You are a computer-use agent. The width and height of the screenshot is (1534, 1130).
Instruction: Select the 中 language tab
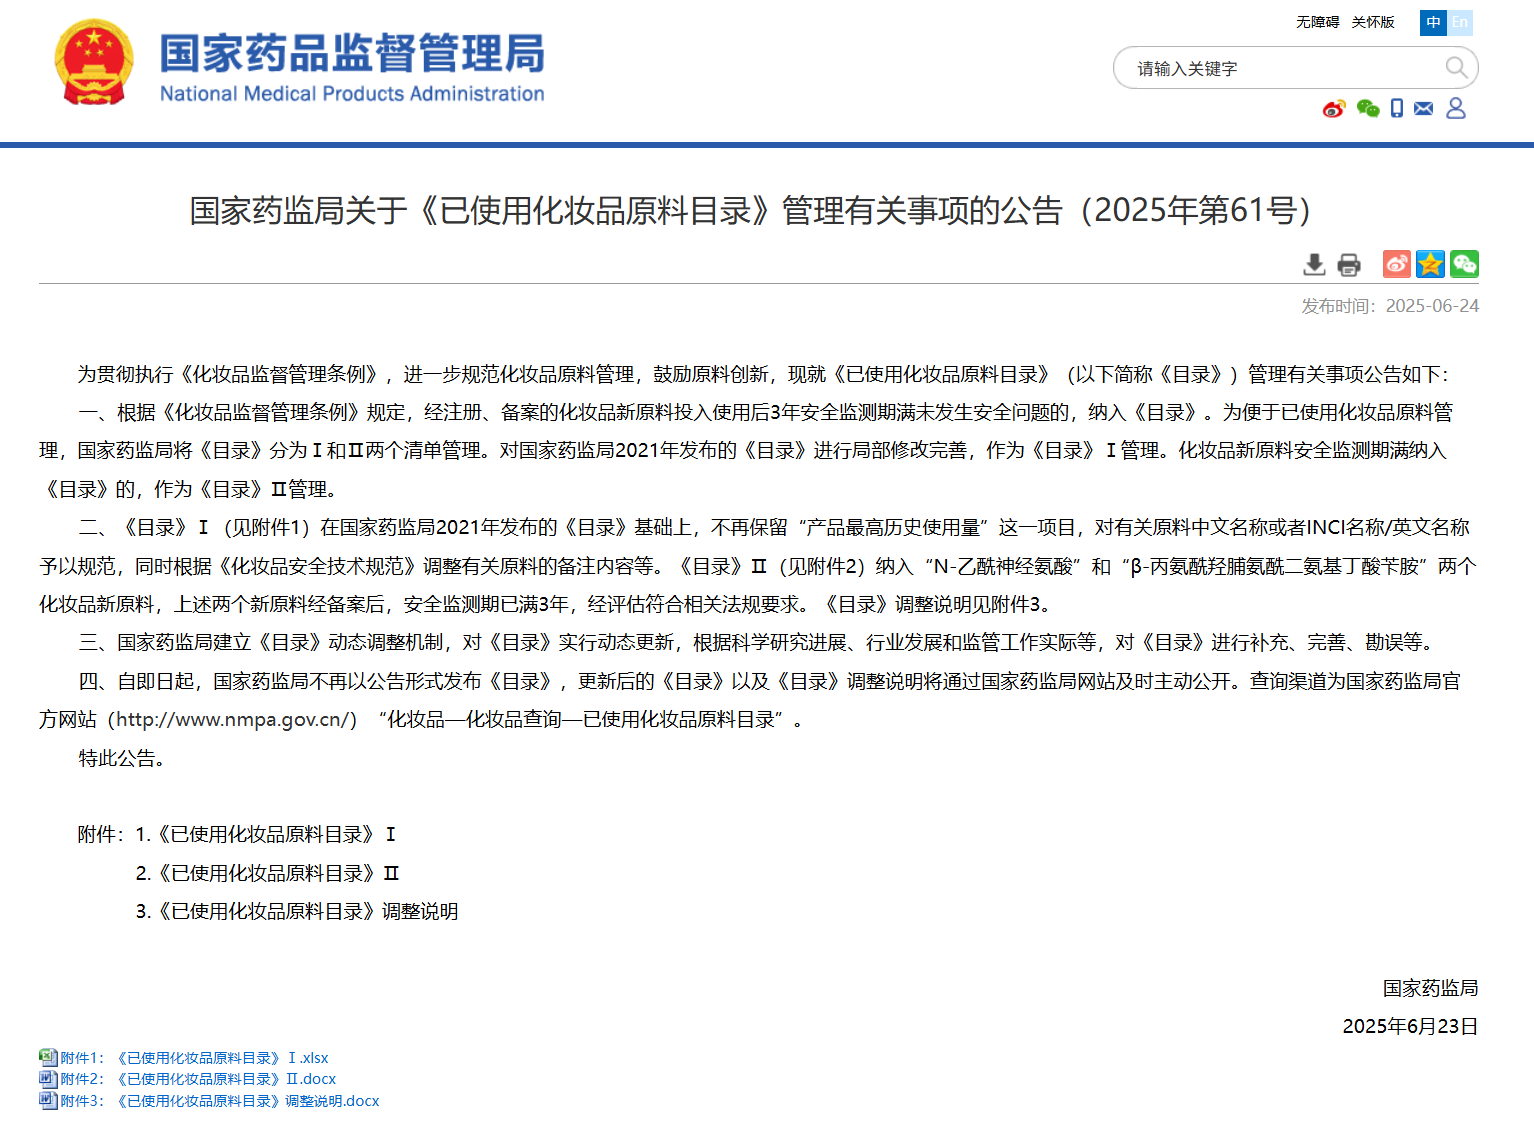1432,22
